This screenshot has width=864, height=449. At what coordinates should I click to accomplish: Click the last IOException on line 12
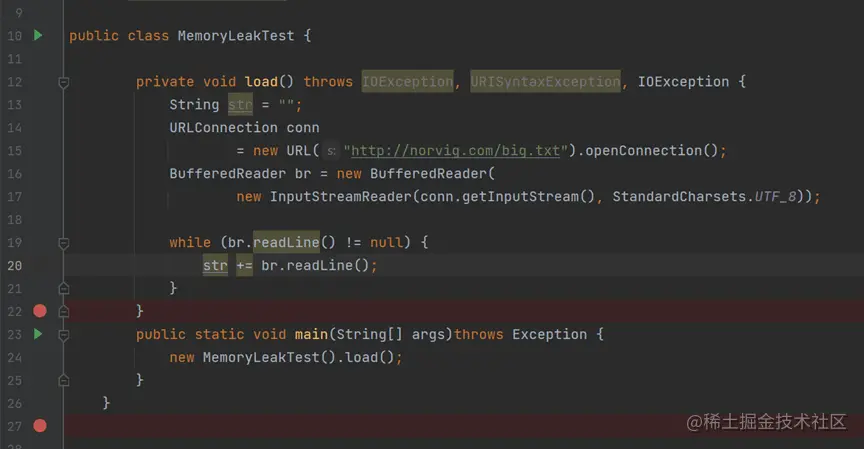click(683, 82)
